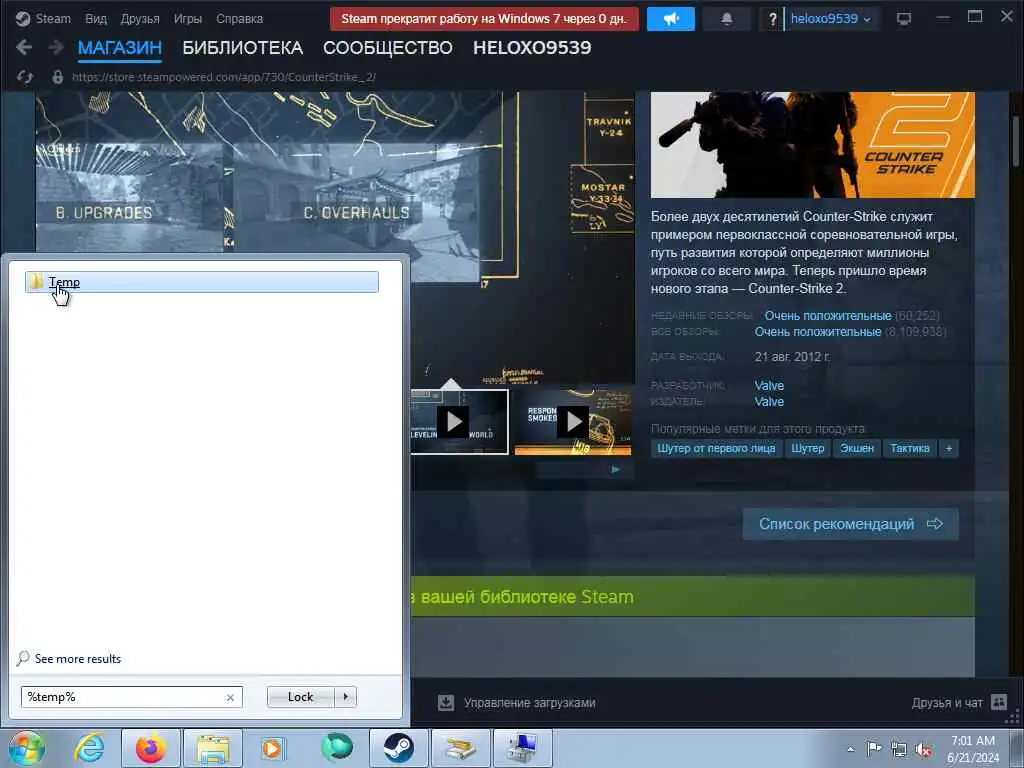Advance media strip with small arrow
This screenshot has width=1024, height=768.
click(615, 470)
